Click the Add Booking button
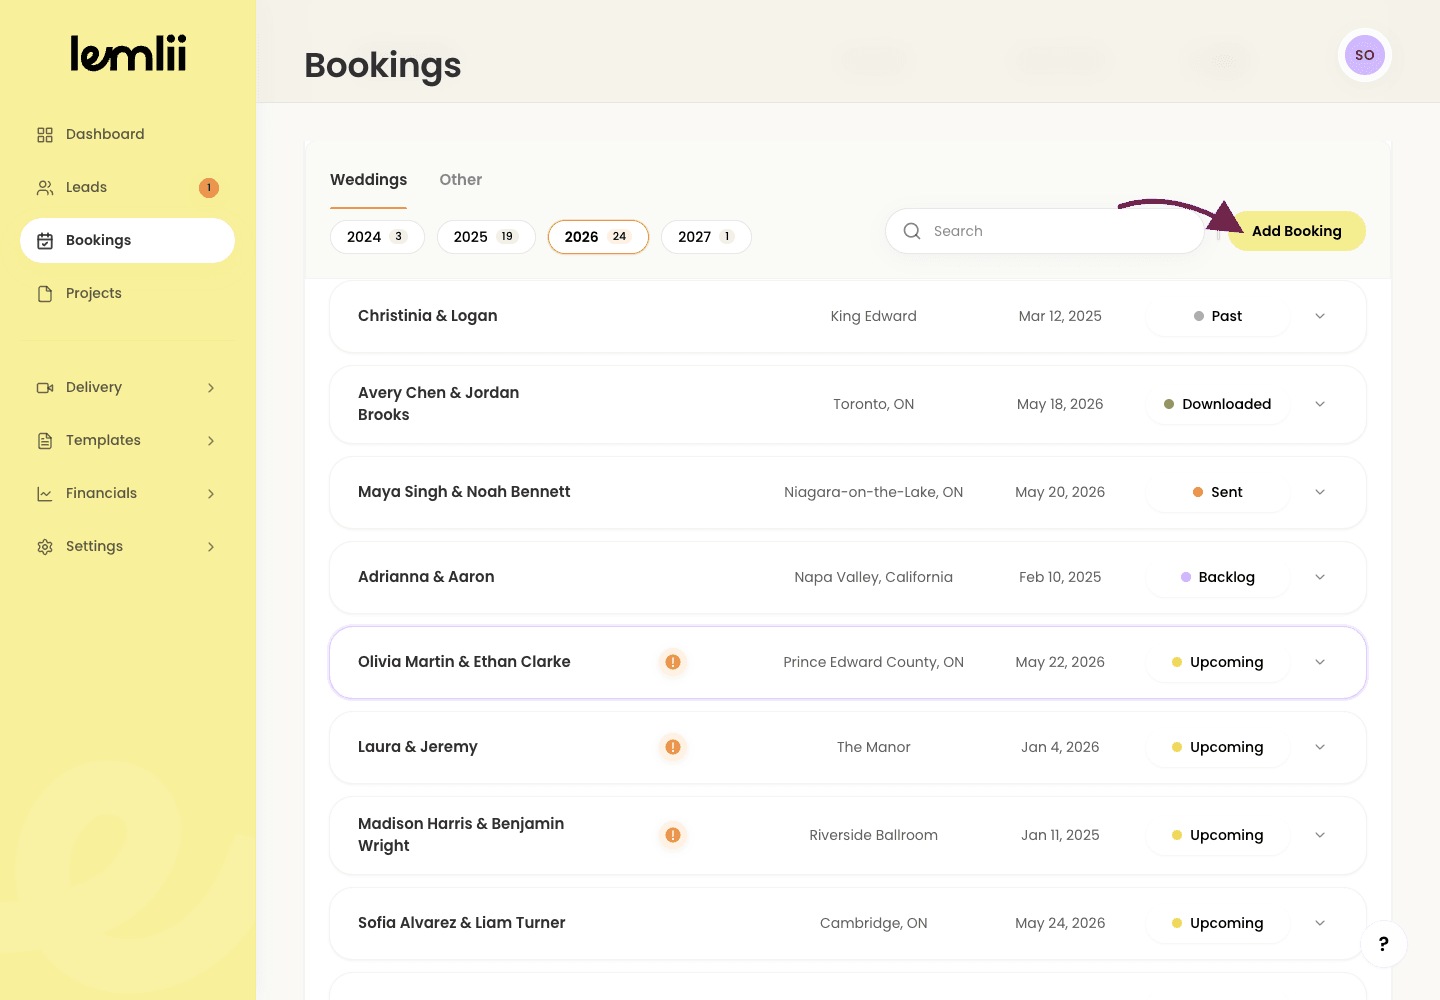Screen dimensions: 1440x1000 (1297, 231)
